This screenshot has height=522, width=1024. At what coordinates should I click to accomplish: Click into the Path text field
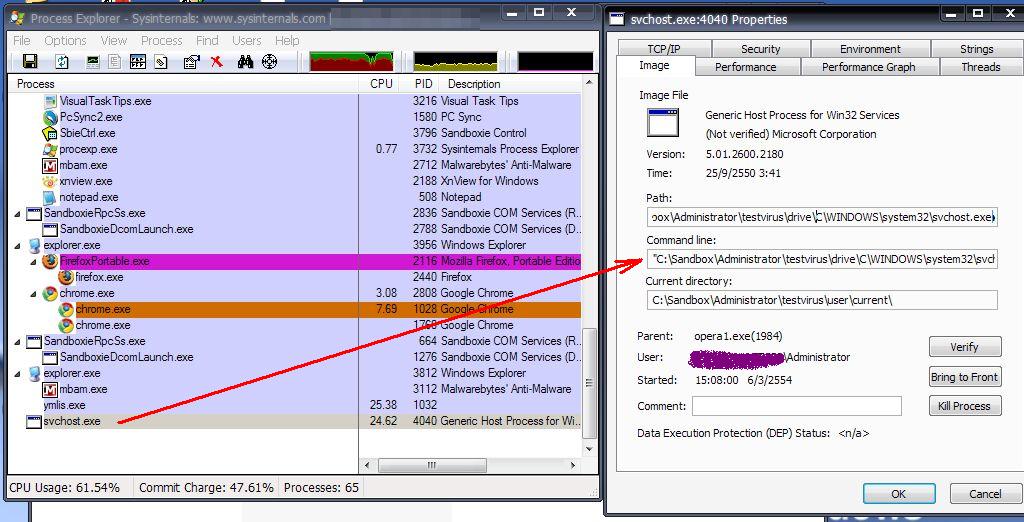[822, 218]
